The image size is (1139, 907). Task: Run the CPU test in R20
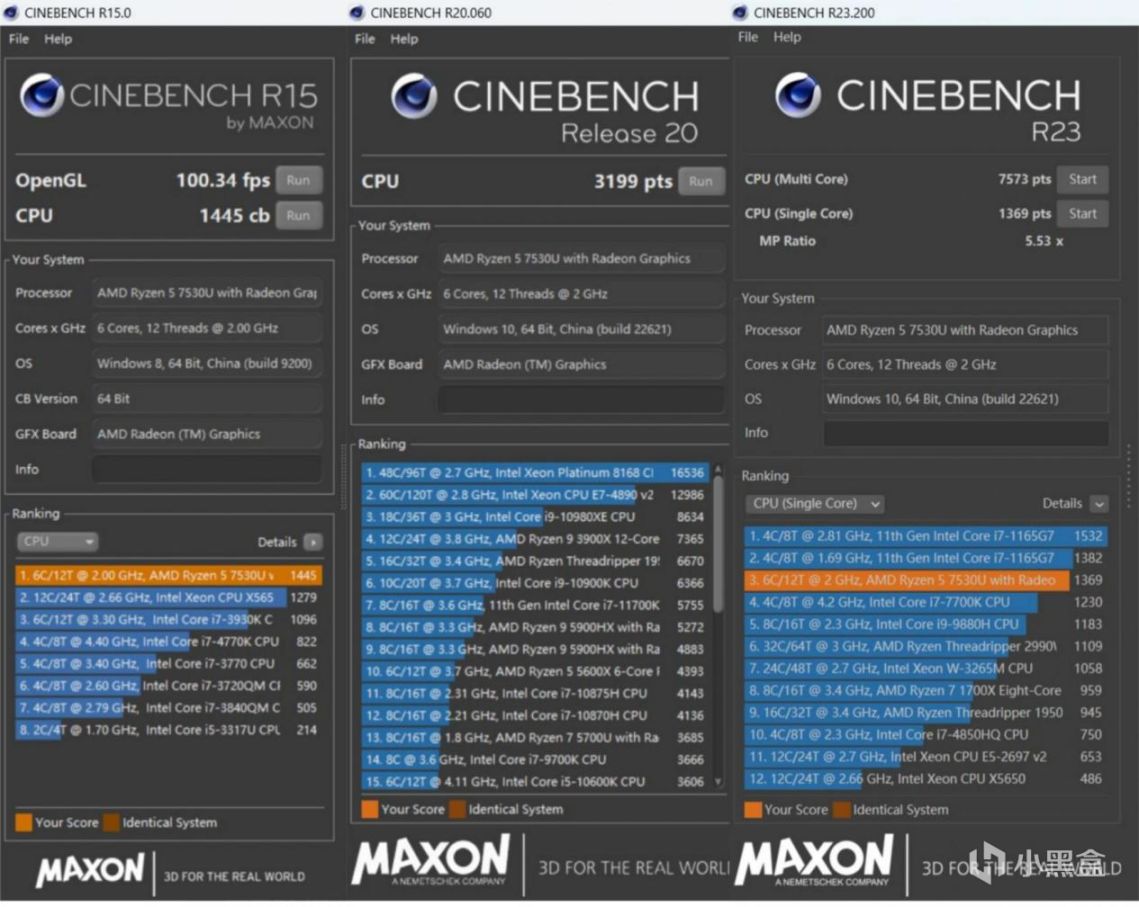[701, 181]
